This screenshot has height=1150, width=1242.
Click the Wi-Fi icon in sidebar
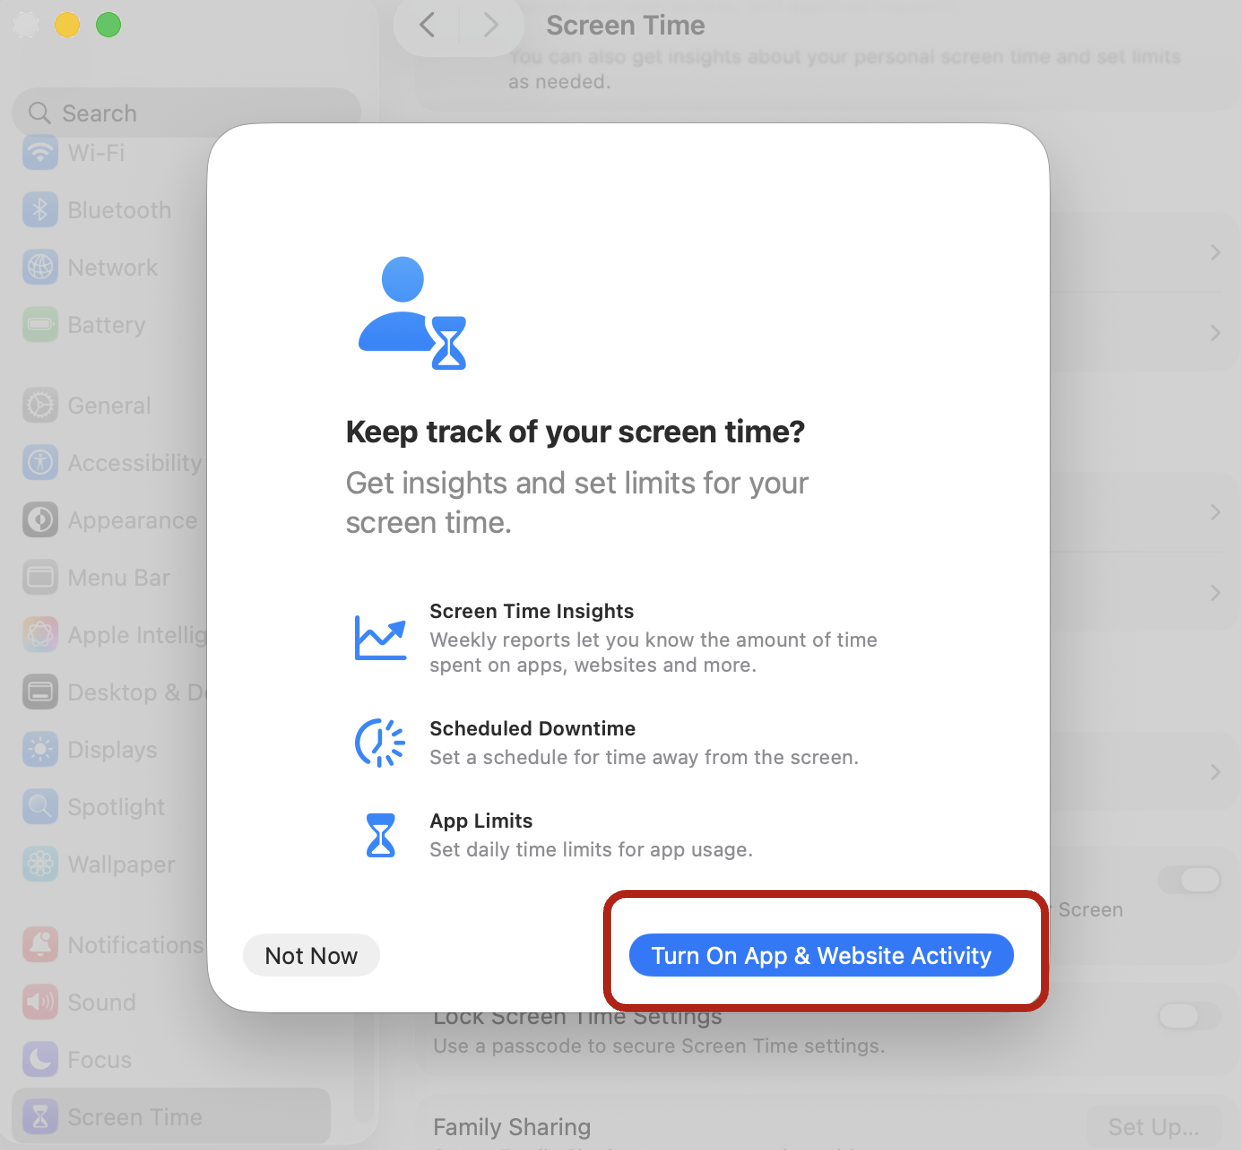(40, 153)
